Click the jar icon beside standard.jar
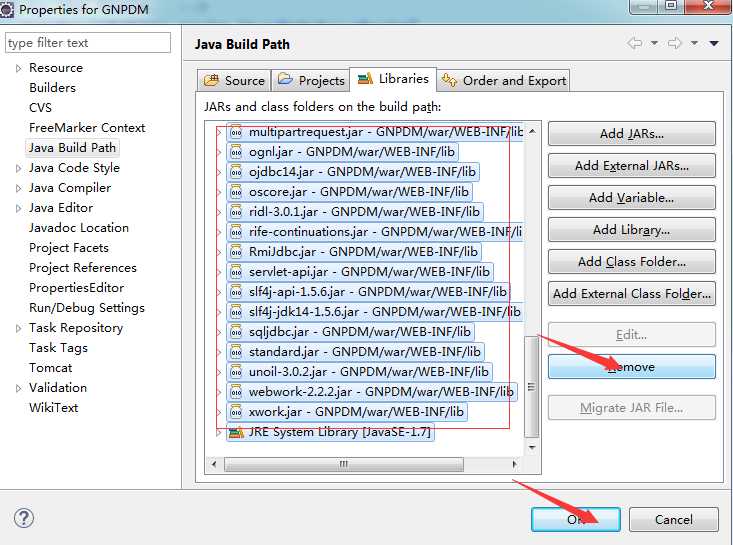Viewport: 733px width, 545px height. click(236, 352)
